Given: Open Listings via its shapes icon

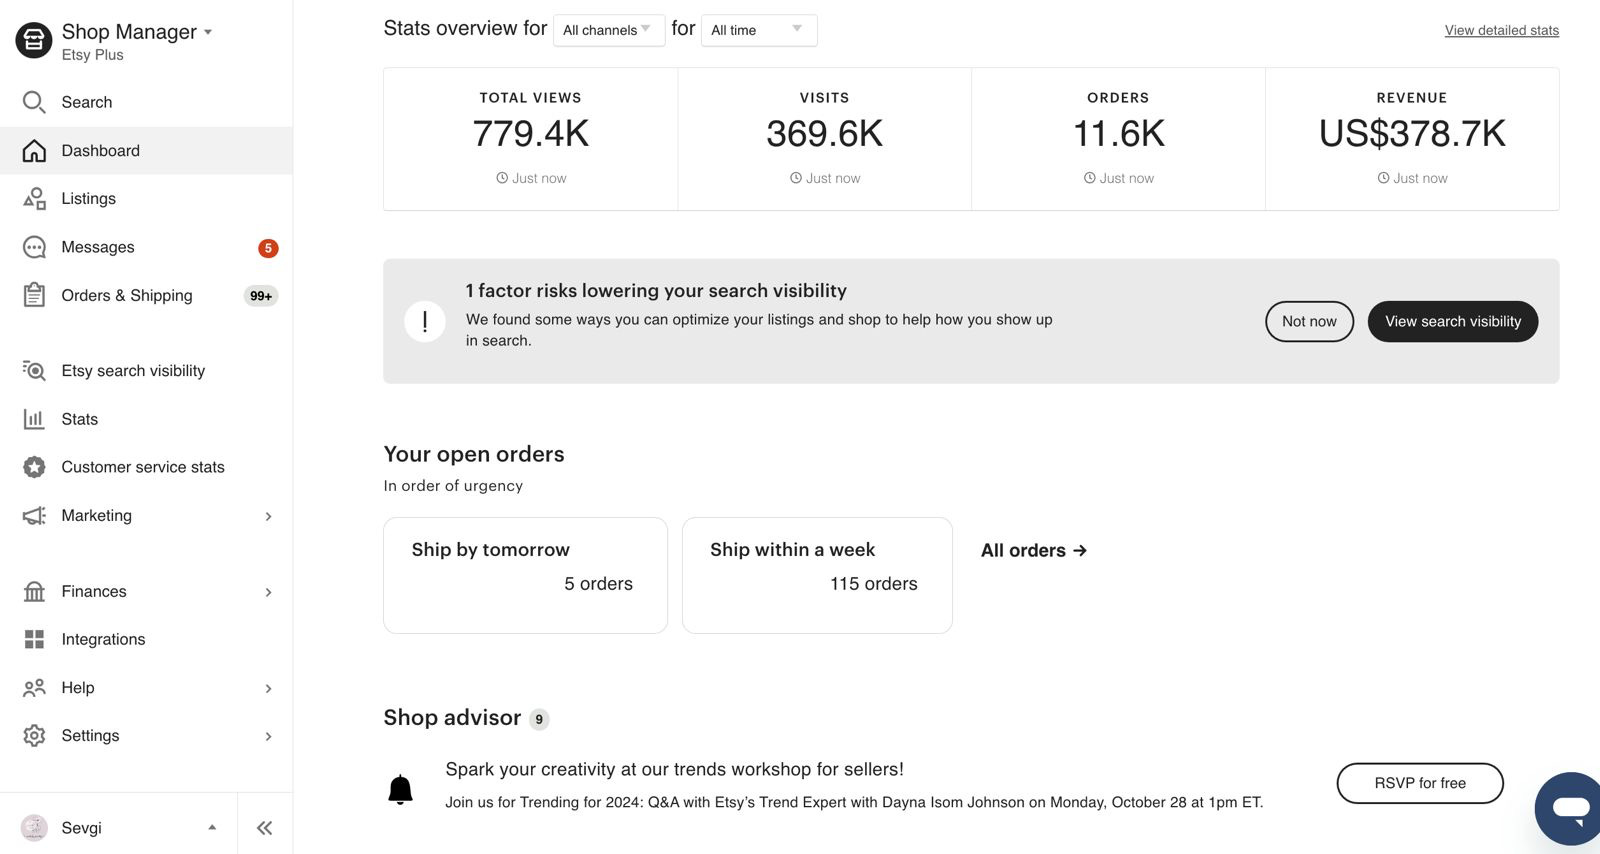Looking at the screenshot, I should pyautogui.click(x=34, y=198).
